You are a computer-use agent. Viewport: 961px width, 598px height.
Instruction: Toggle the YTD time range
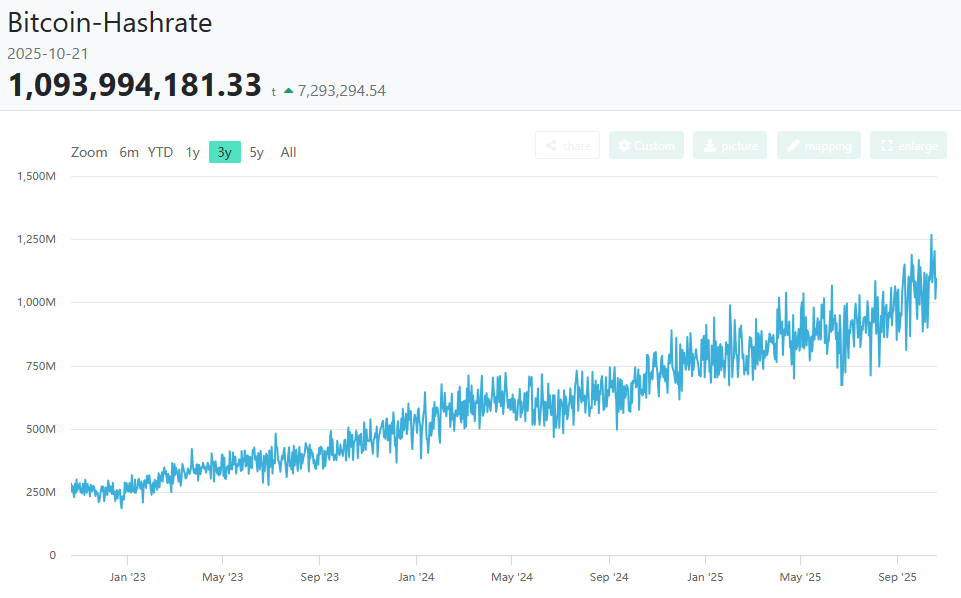158,152
